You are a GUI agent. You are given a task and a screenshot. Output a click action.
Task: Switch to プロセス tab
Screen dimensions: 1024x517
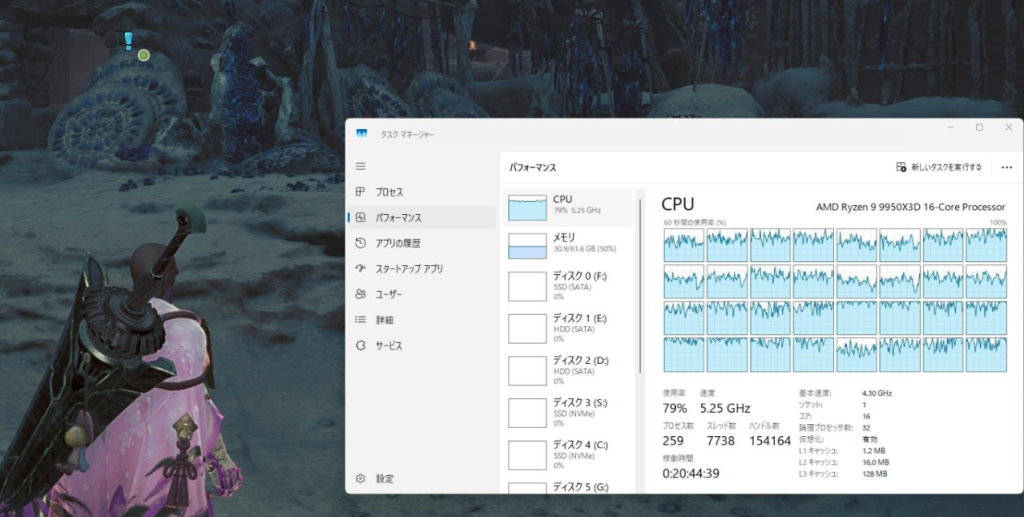pos(422,192)
